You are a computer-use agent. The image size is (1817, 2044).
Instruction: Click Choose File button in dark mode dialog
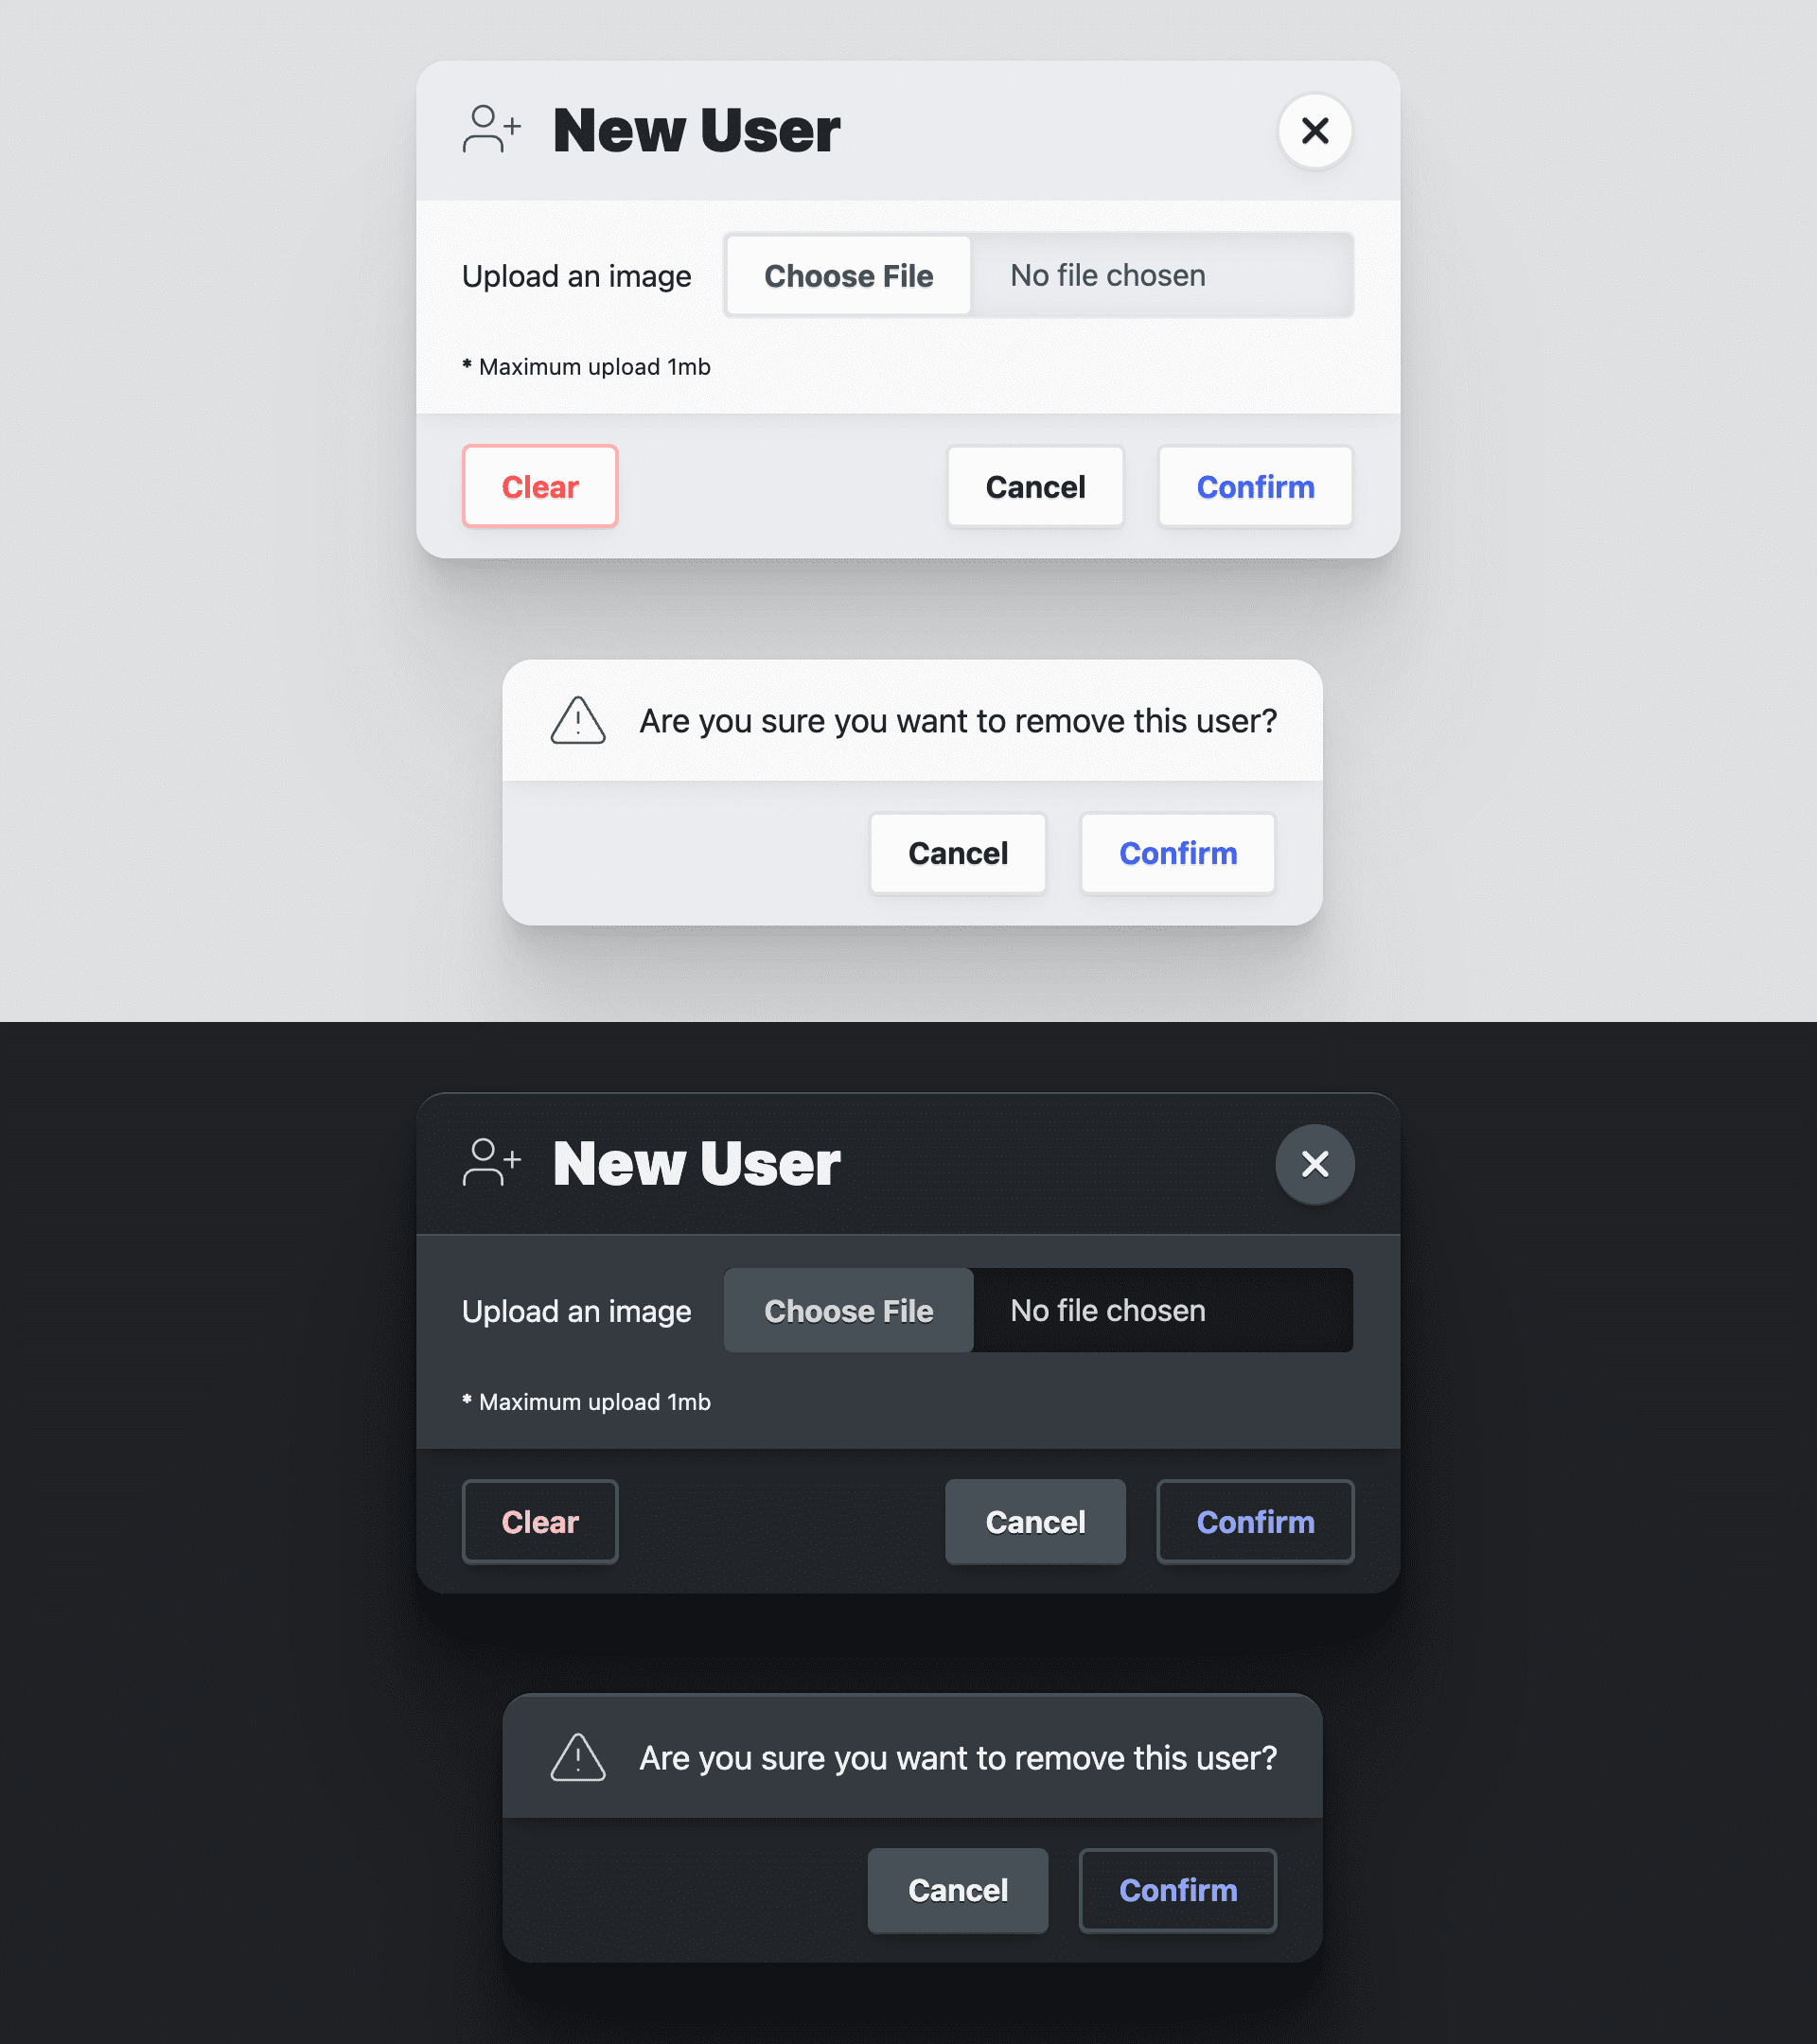849,1310
